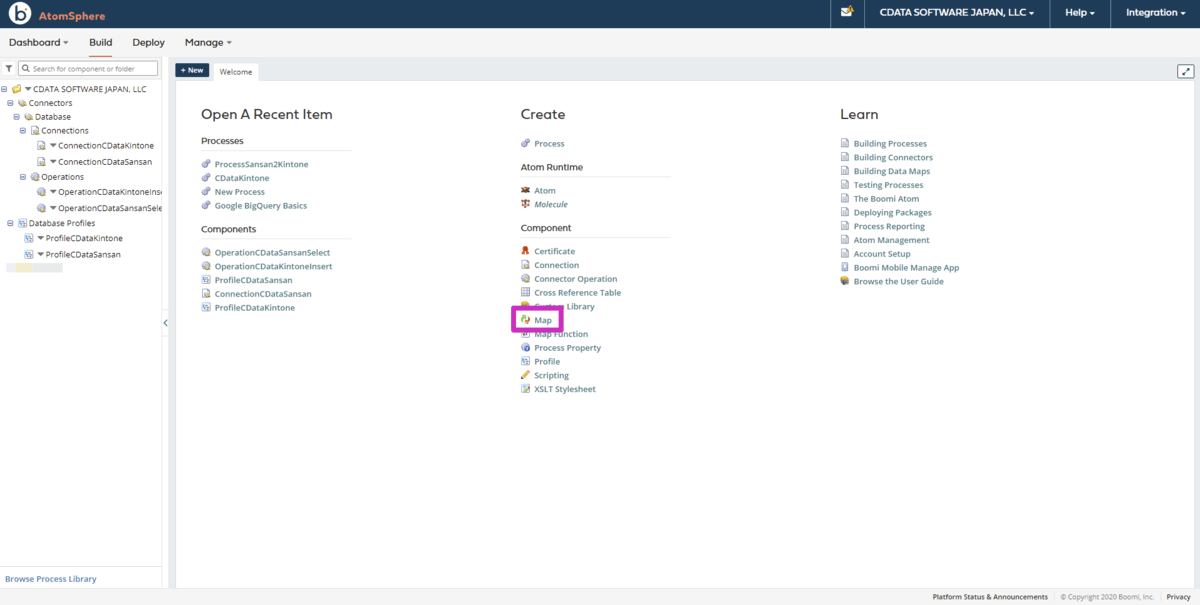Click the Certificate icon under Component
This screenshot has height=605, width=1200.
pos(525,251)
